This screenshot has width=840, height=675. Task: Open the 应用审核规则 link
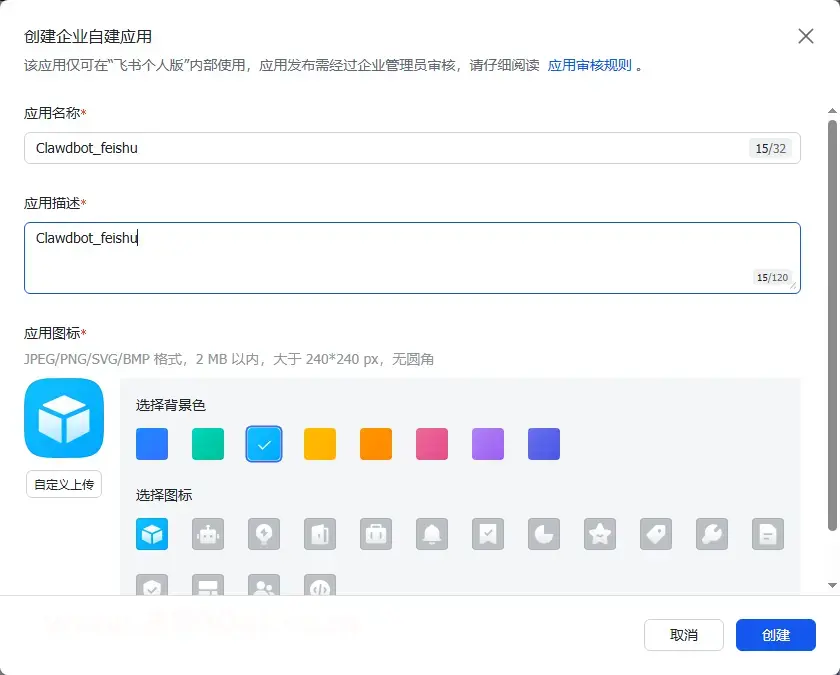[x=589, y=65]
